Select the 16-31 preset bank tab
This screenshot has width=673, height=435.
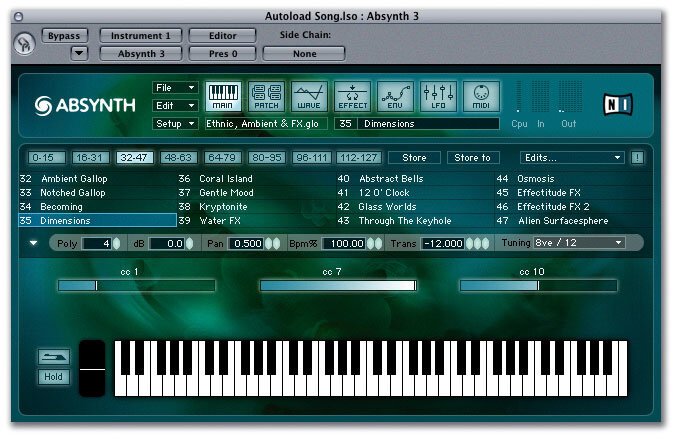(90, 158)
